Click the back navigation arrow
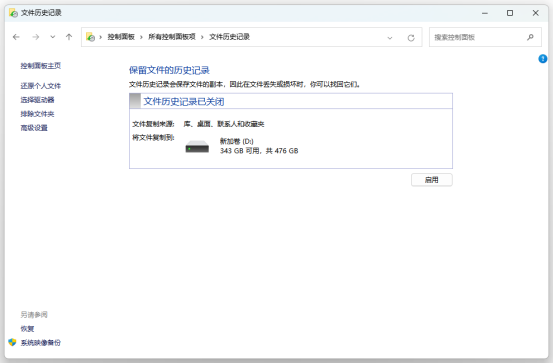 (16, 37)
